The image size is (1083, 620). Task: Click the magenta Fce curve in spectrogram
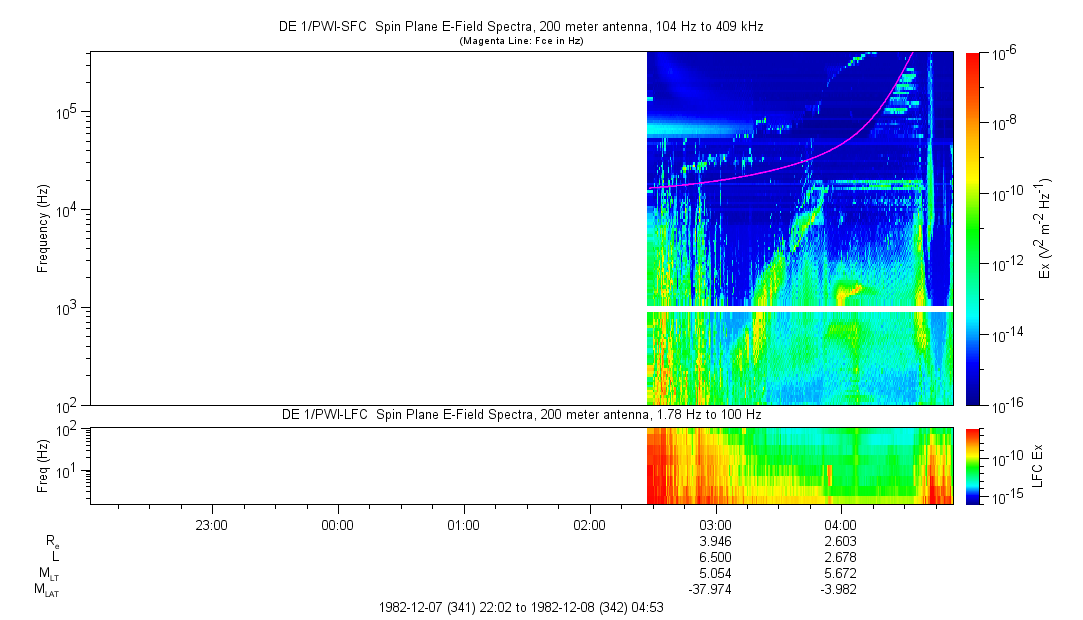click(800, 163)
